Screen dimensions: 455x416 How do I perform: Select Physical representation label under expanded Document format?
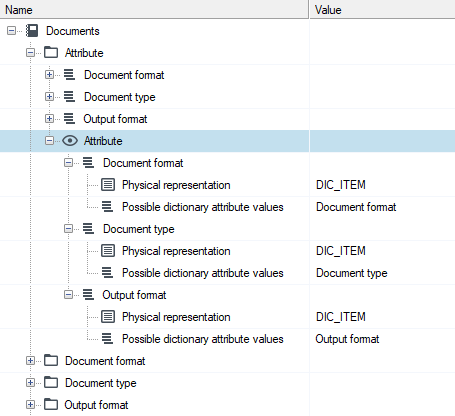point(176,185)
